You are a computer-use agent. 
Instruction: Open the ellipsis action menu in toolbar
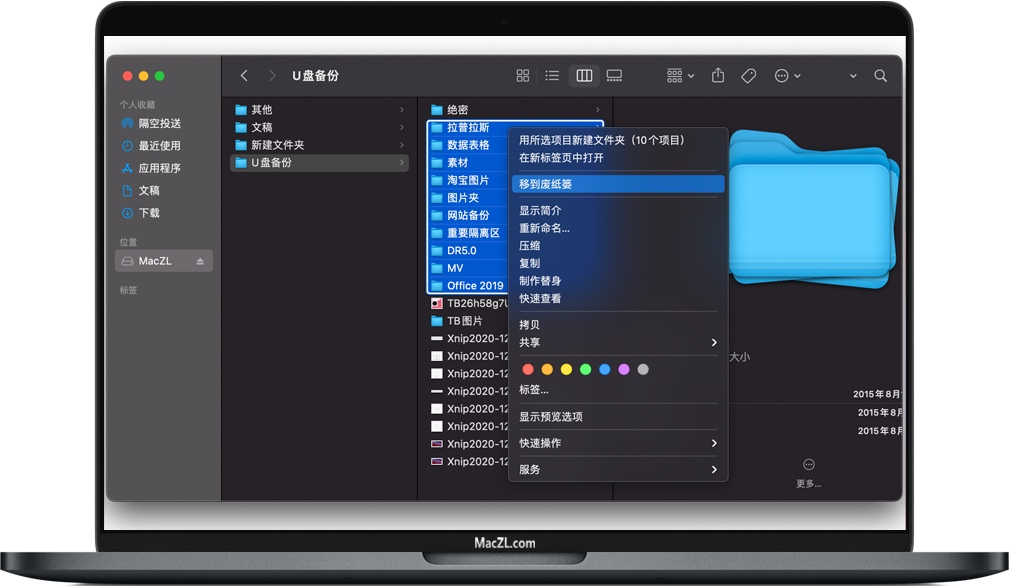[x=787, y=76]
